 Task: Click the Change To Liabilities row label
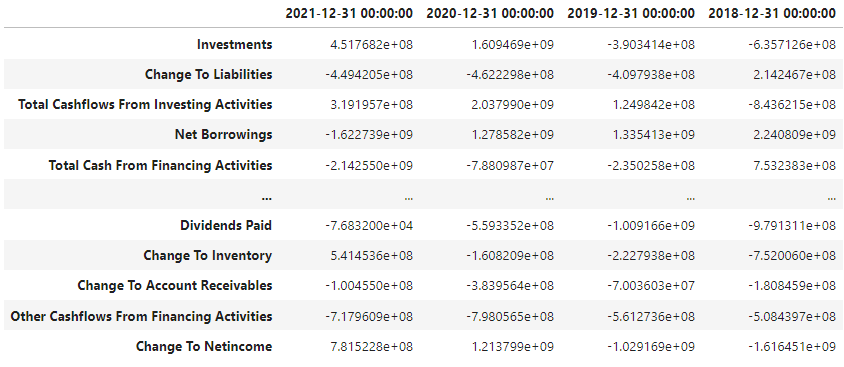tap(209, 74)
